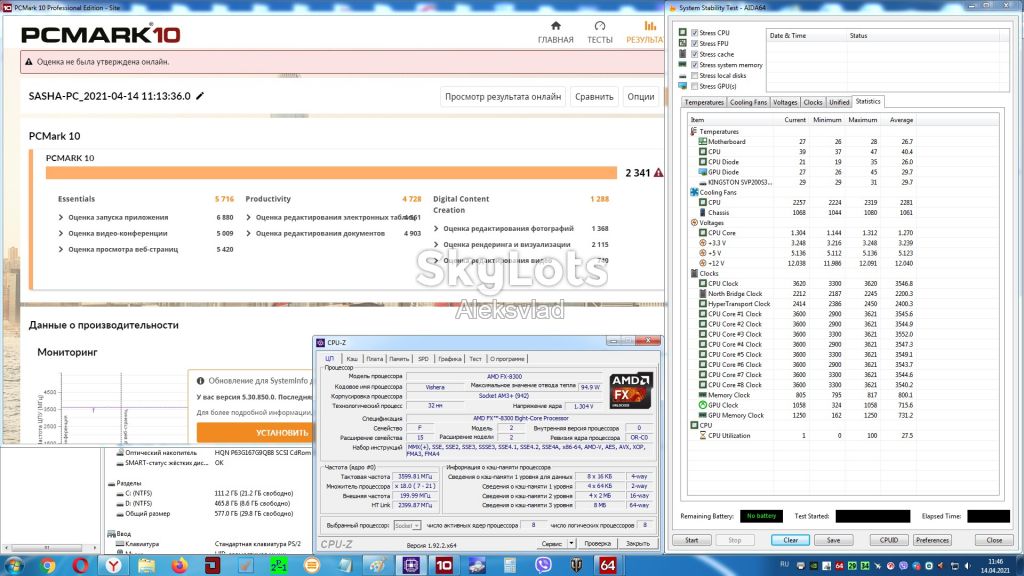Launch Firefox from the taskbar
This screenshot has width=1024, height=576.
180,565
